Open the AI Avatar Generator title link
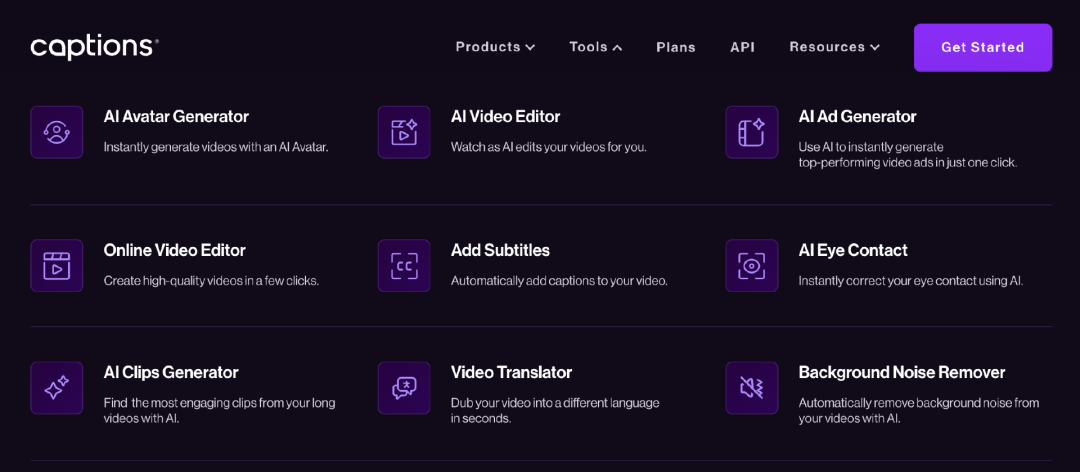This screenshot has width=1080, height=472. point(176,117)
